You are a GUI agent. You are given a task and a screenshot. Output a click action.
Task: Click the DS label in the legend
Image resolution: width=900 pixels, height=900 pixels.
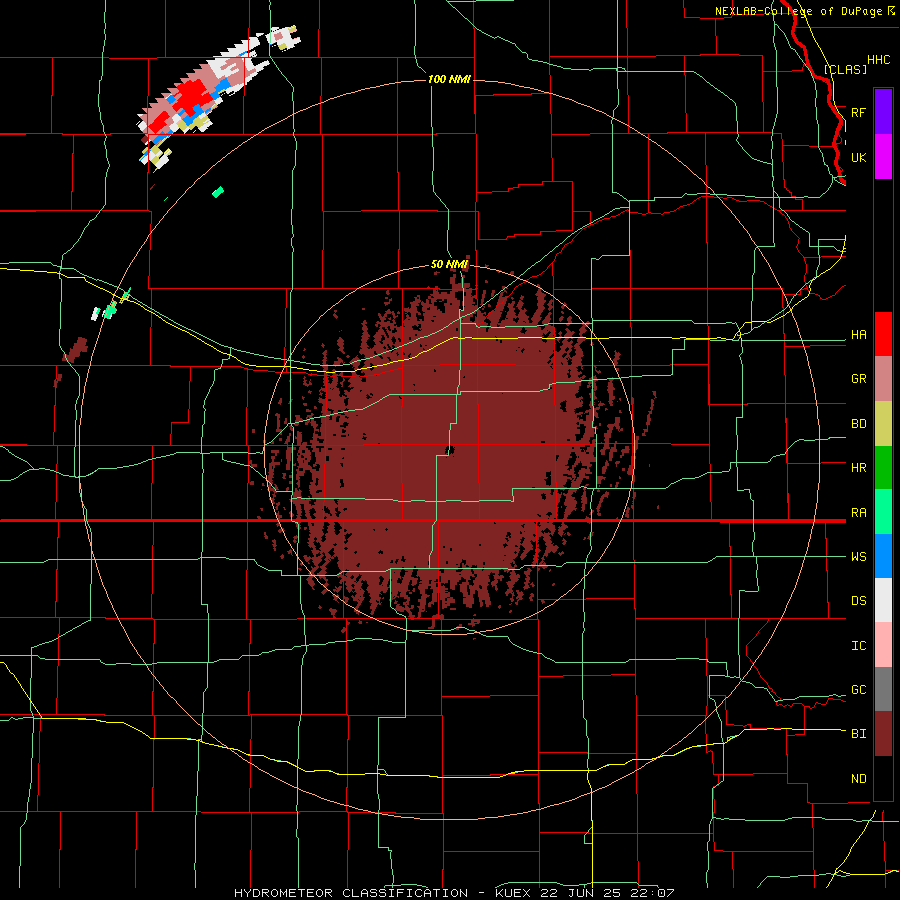click(858, 601)
